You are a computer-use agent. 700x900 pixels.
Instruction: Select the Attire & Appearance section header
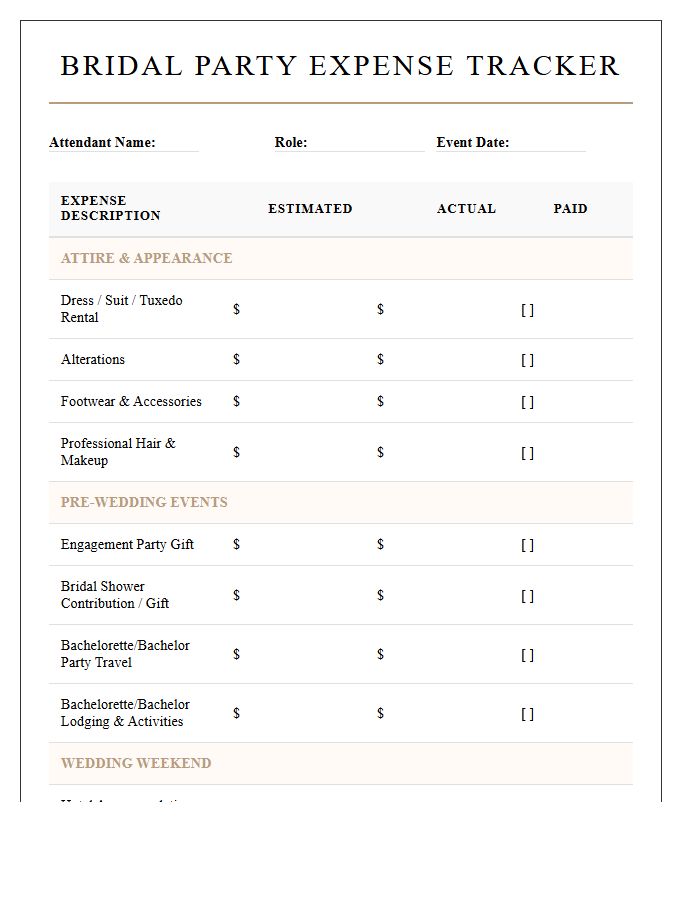coord(341,258)
